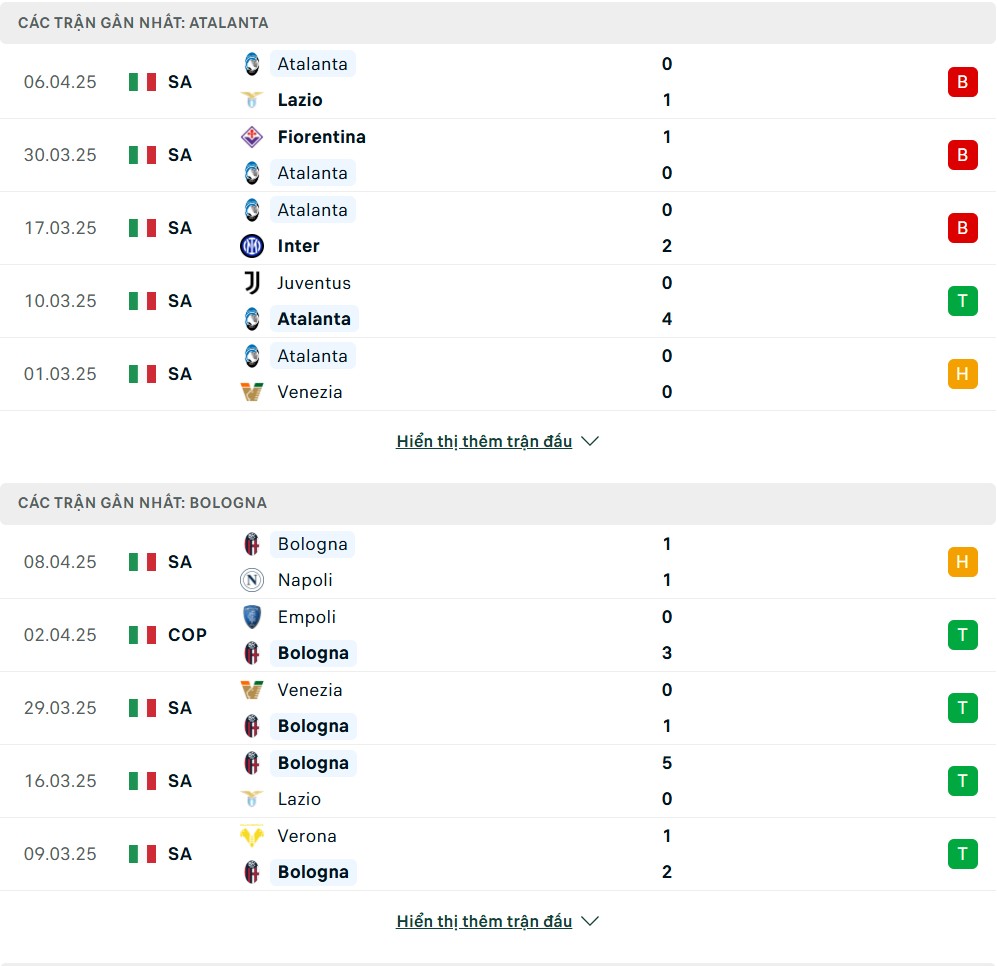Image resolution: width=997 pixels, height=966 pixels.
Task: Click the Venezia crest in the 01.03.25 match
Action: click(252, 392)
